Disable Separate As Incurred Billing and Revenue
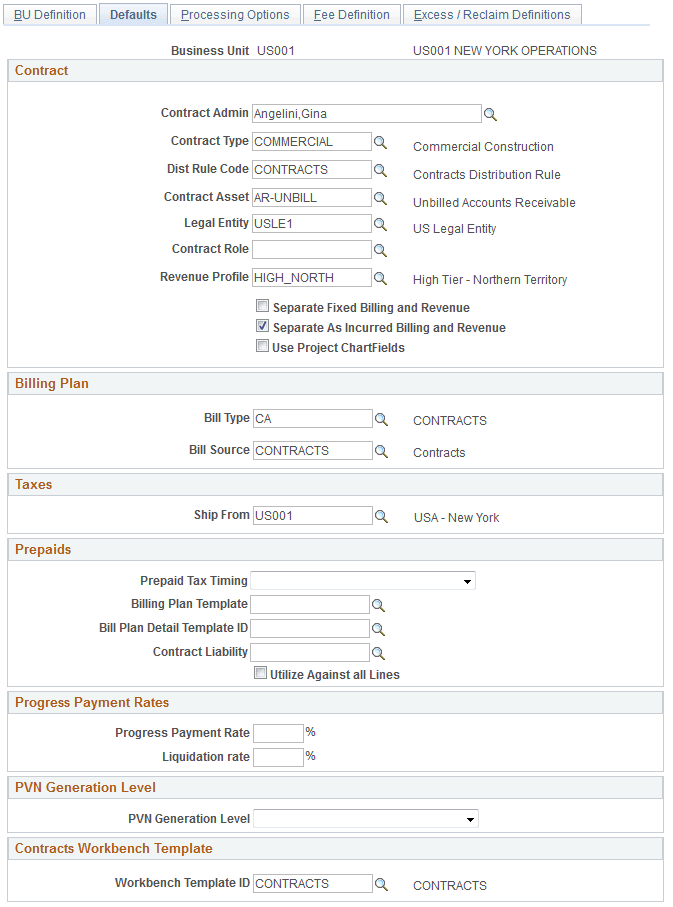673x907 pixels. [262, 326]
